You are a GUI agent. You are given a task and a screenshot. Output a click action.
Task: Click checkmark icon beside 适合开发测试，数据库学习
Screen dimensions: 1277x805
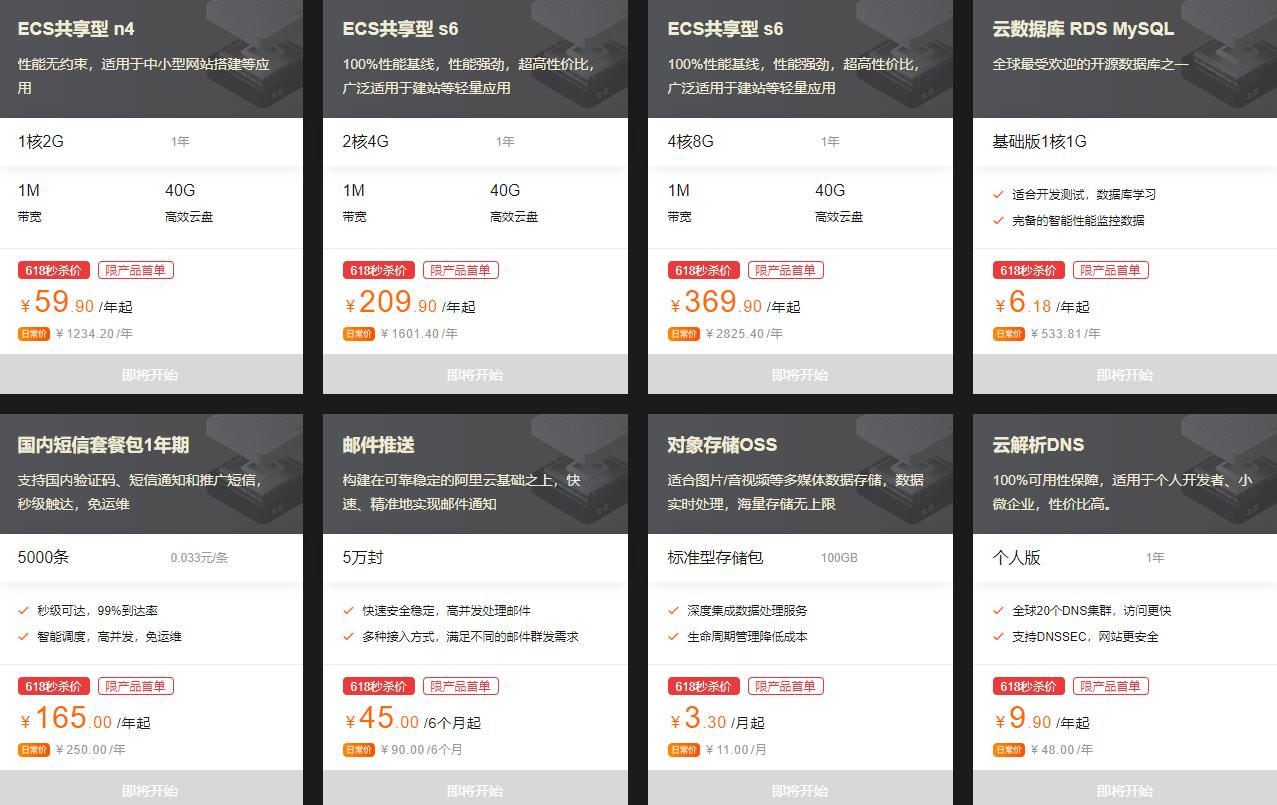click(x=998, y=194)
